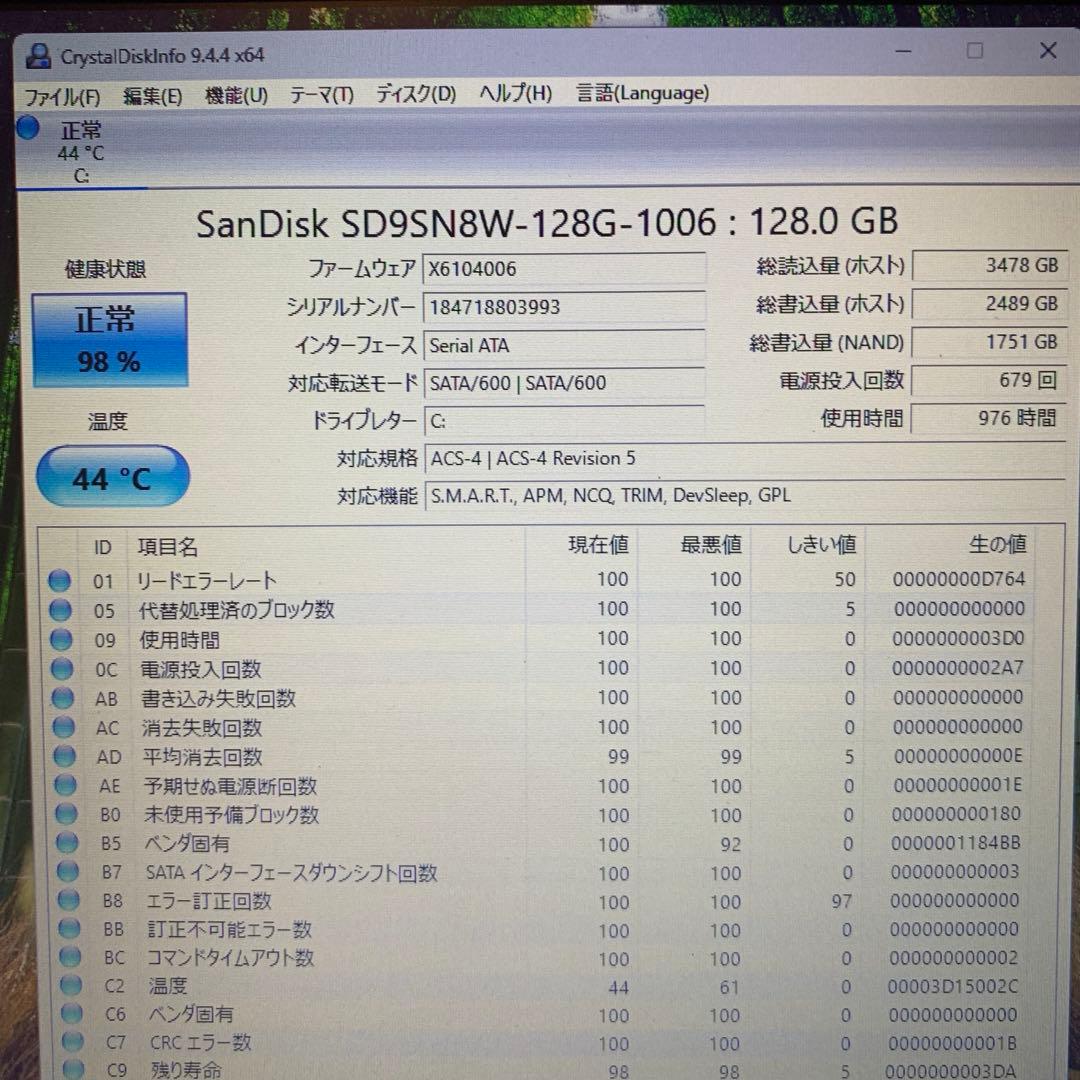Click the features field S.M.A.R.T., APM, NCQ, TRIM
1080x1080 pixels.
[x=745, y=495]
